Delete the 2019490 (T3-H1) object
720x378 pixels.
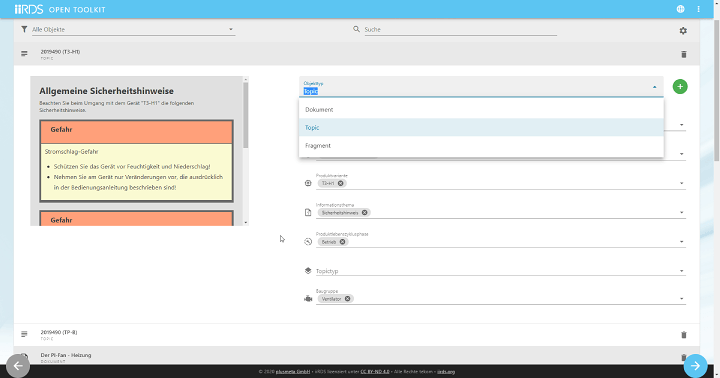coord(684,54)
